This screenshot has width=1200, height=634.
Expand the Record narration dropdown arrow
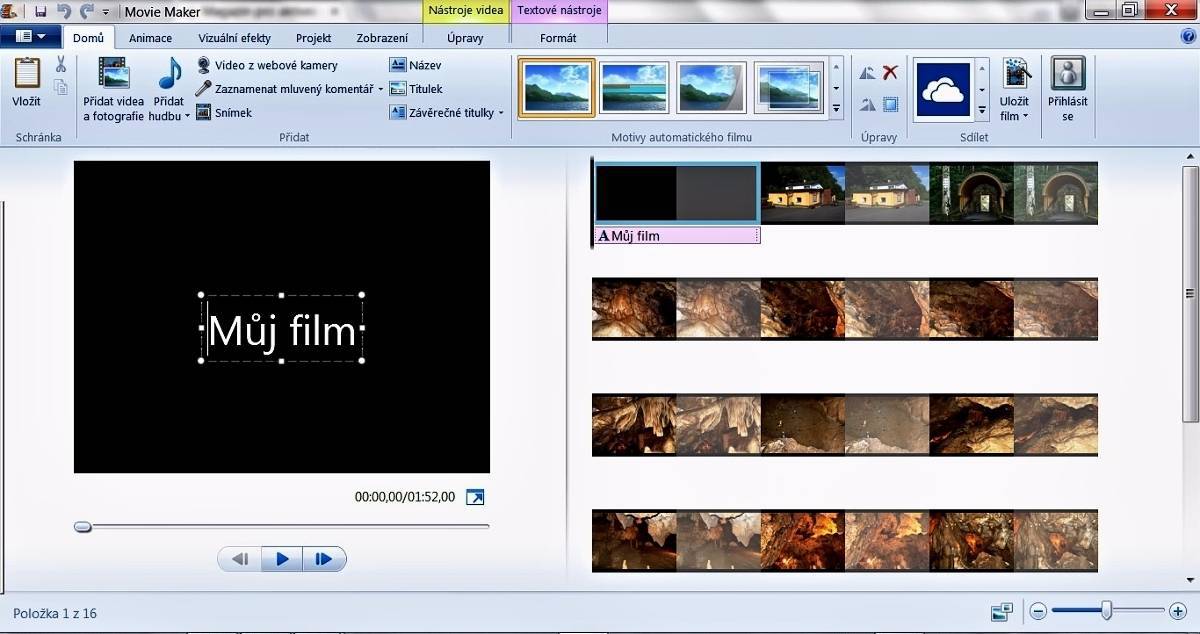click(381, 89)
